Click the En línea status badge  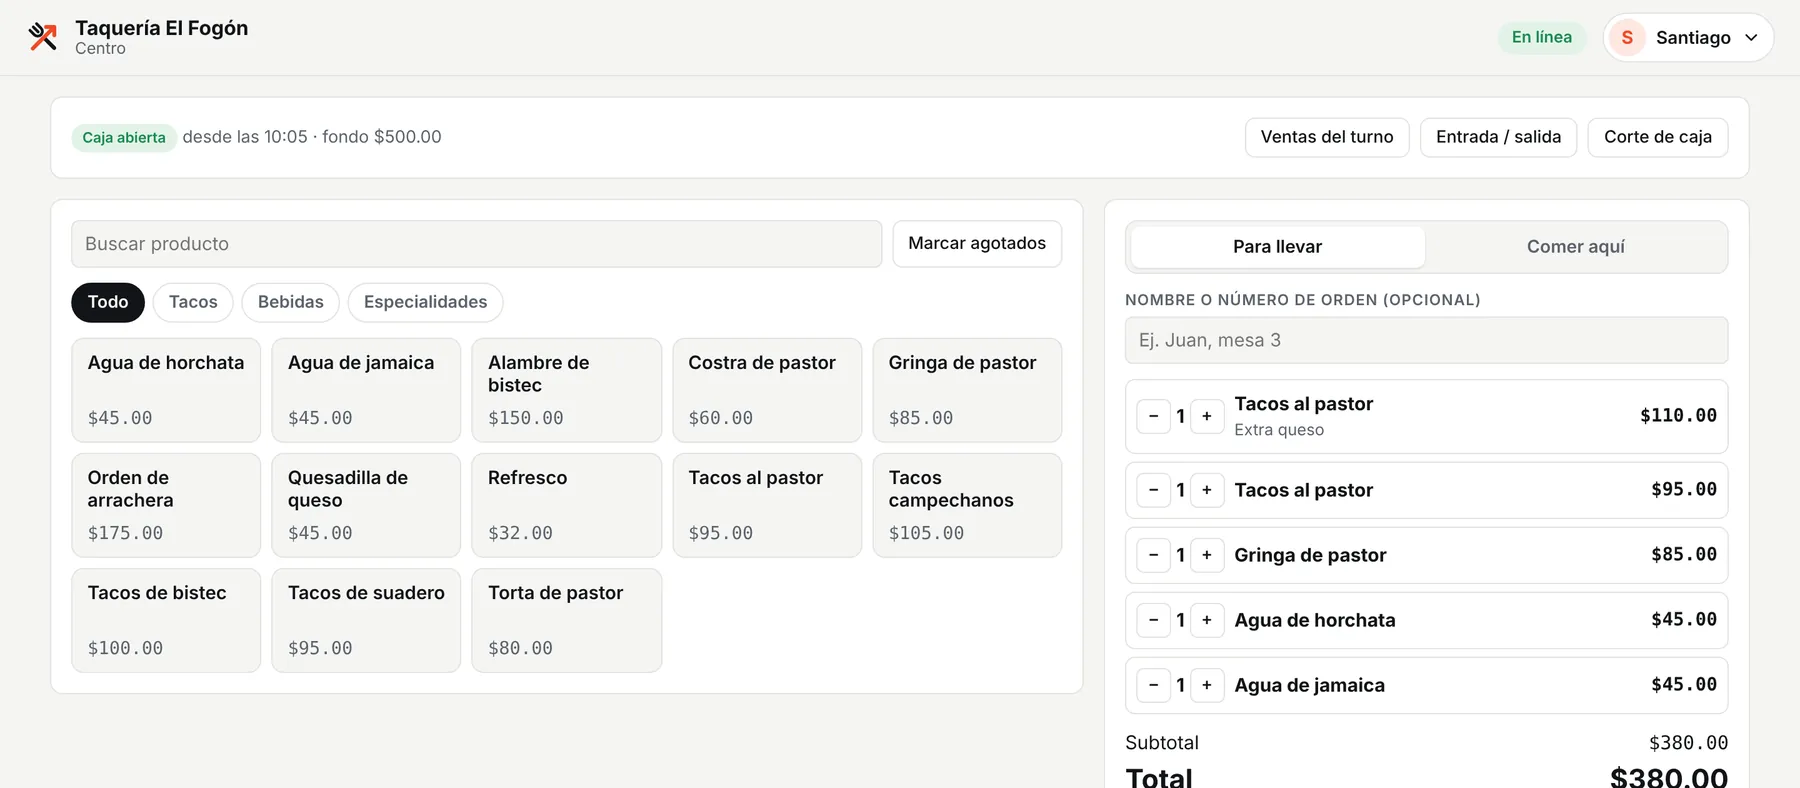click(1541, 37)
